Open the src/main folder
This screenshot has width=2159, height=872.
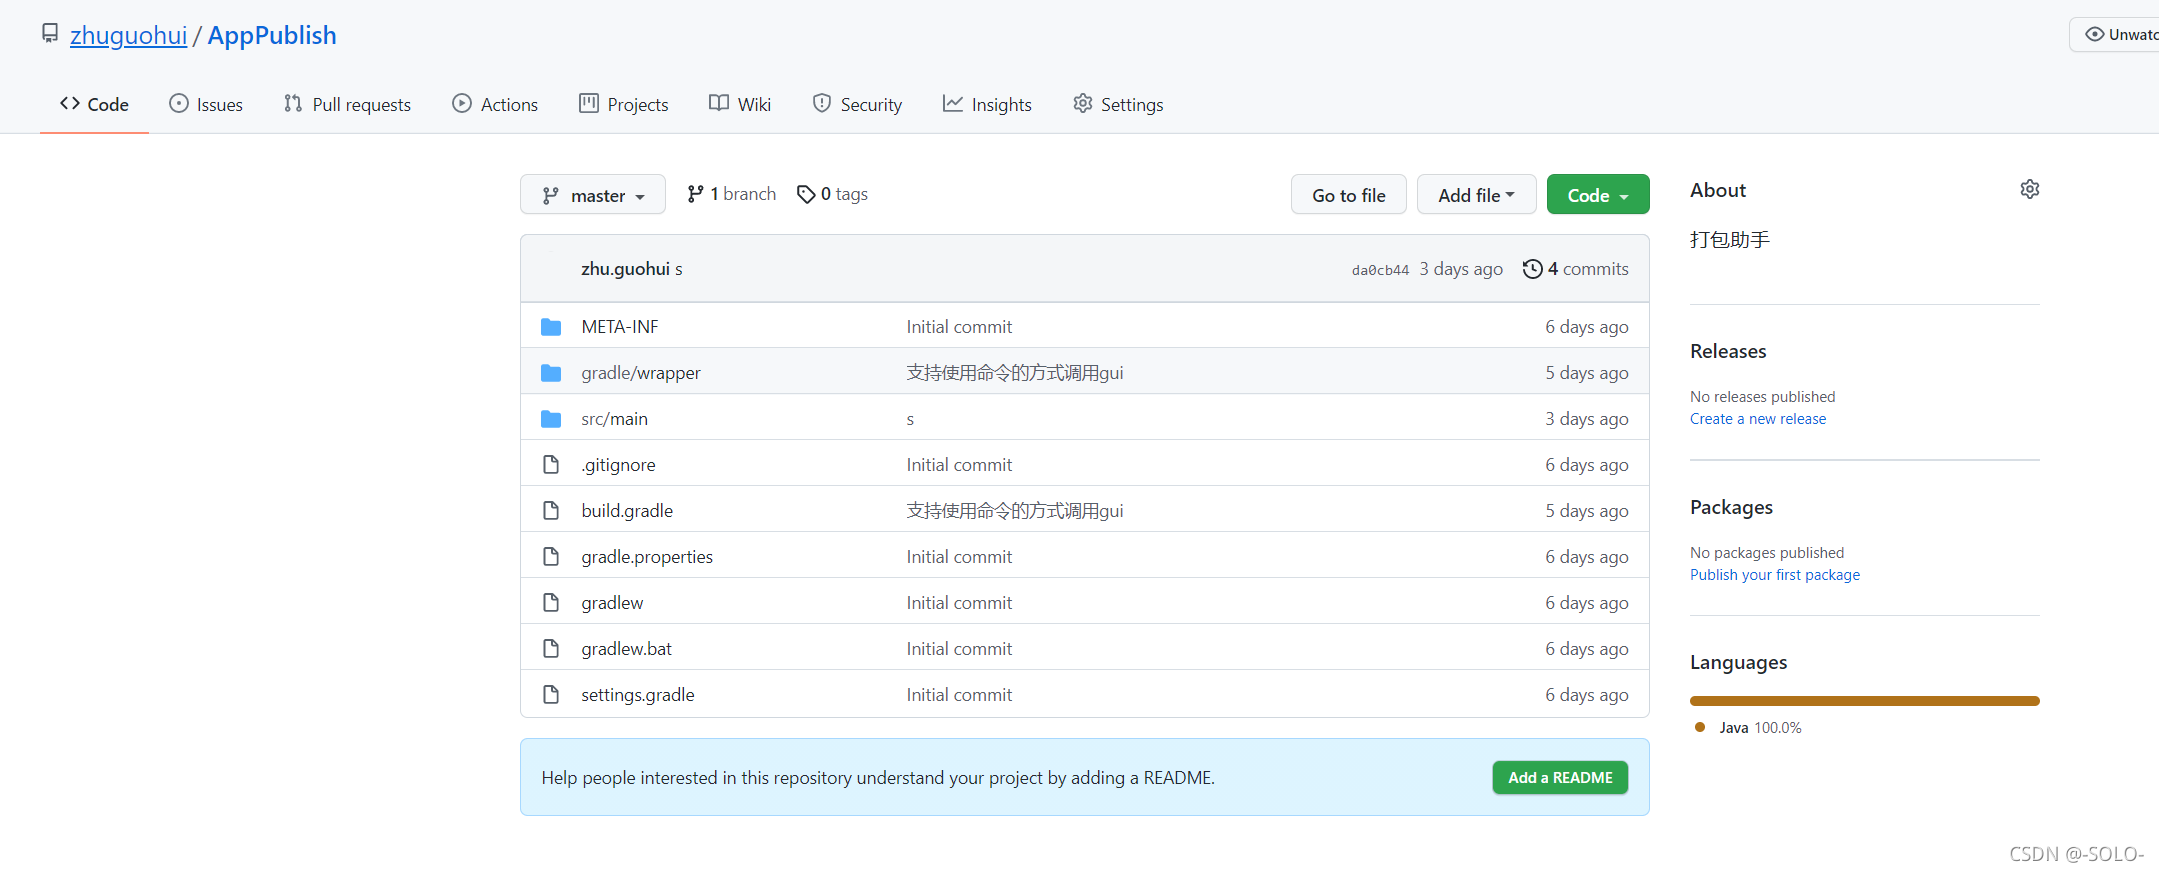(614, 419)
